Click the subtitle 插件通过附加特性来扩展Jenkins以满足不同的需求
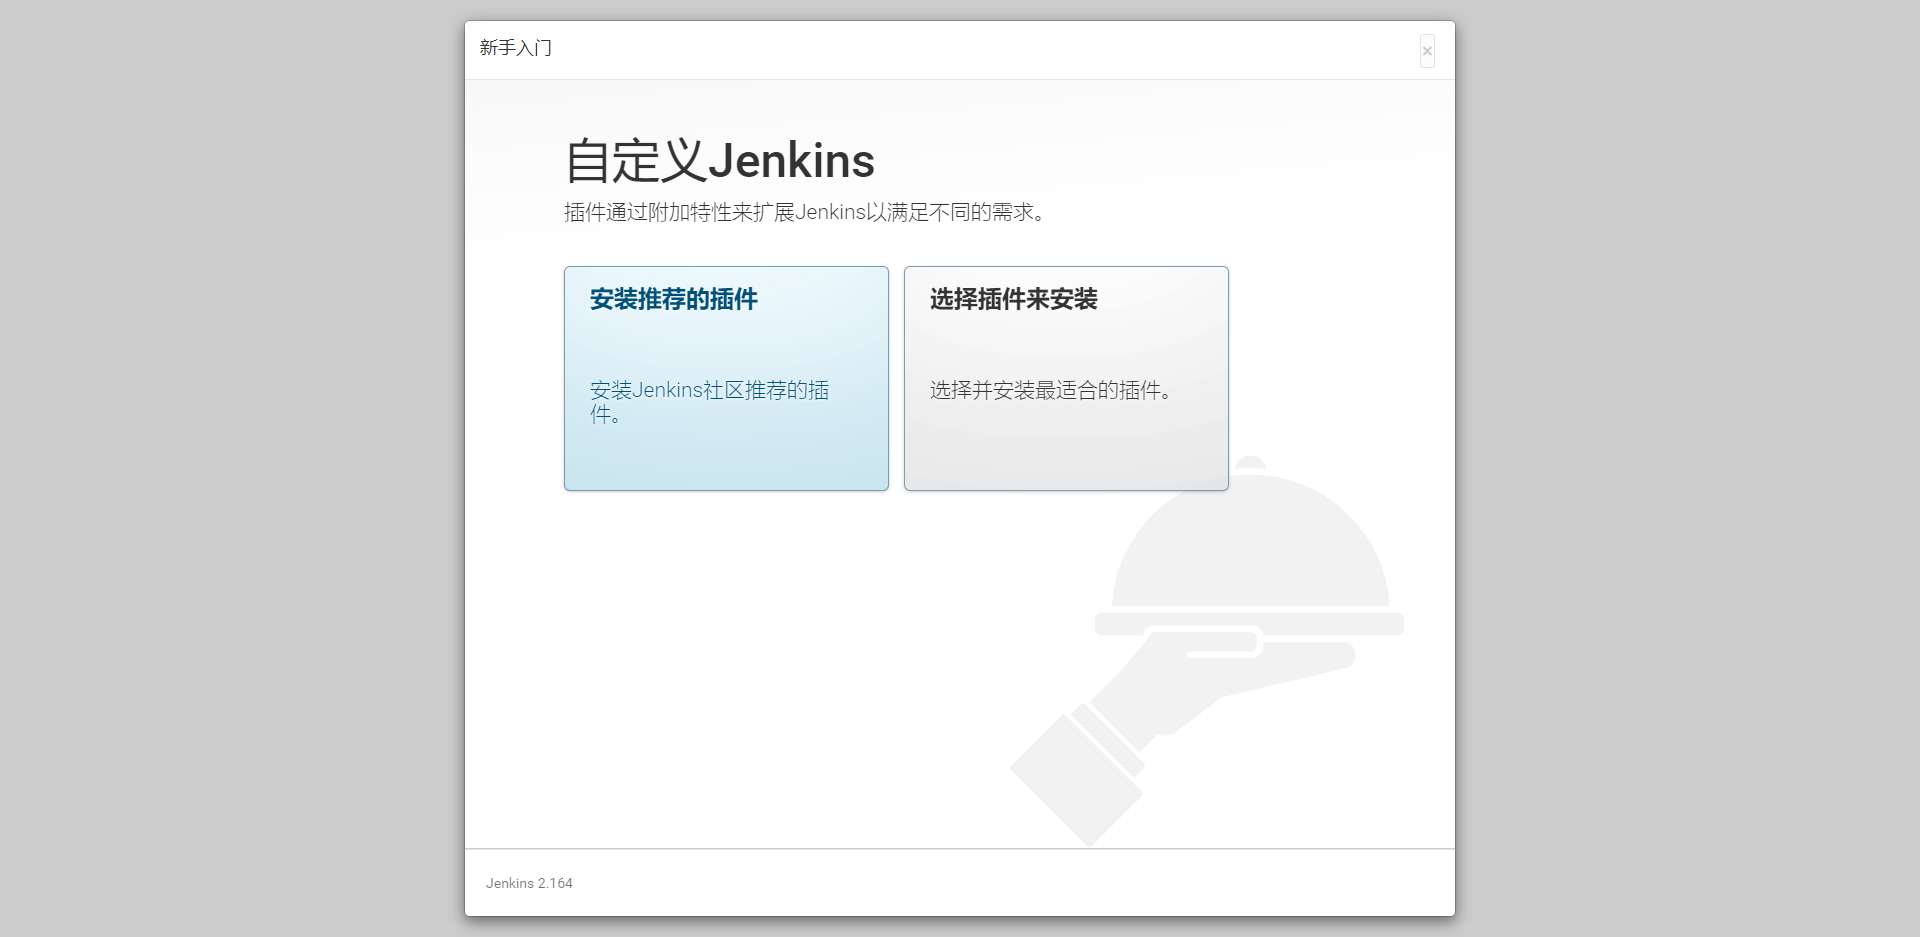Screen dimensions: 1920x937 [805, 212]
